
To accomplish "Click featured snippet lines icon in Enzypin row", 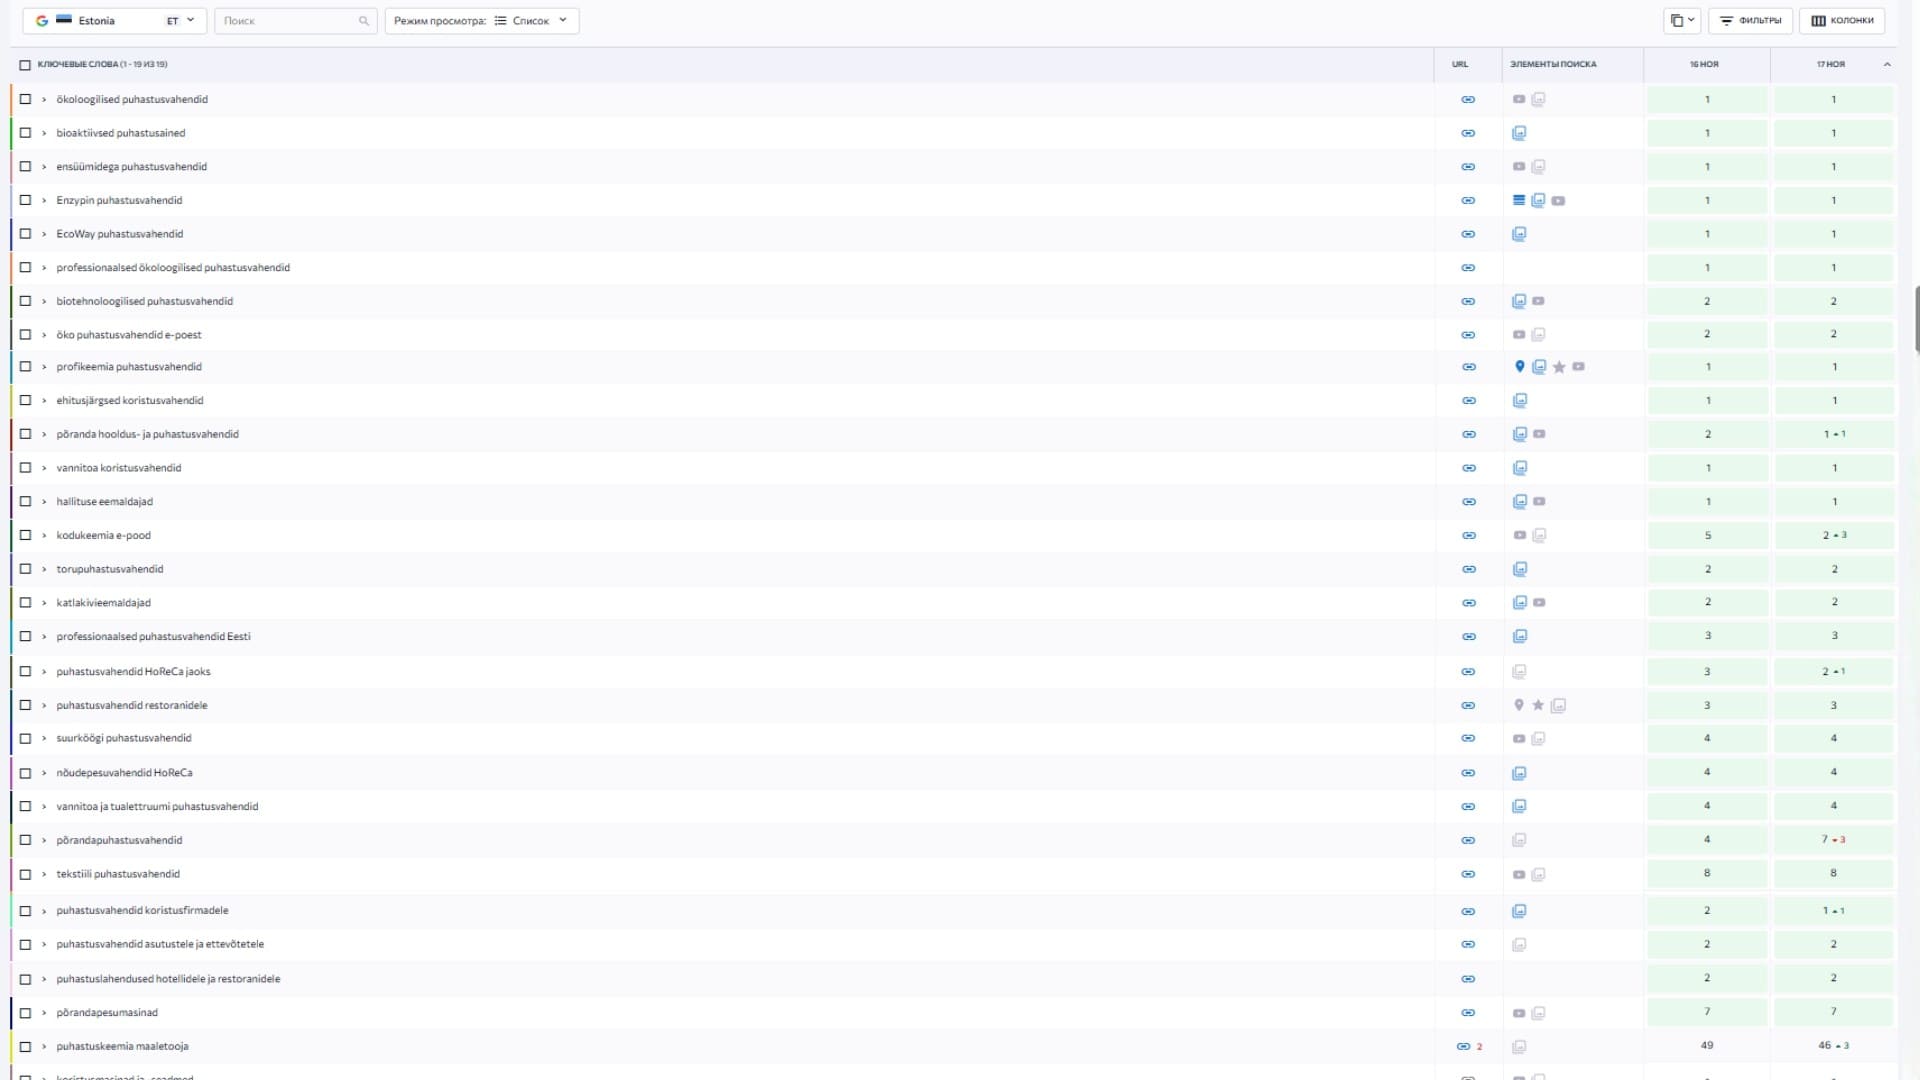I will click(x=1519, y=200).
